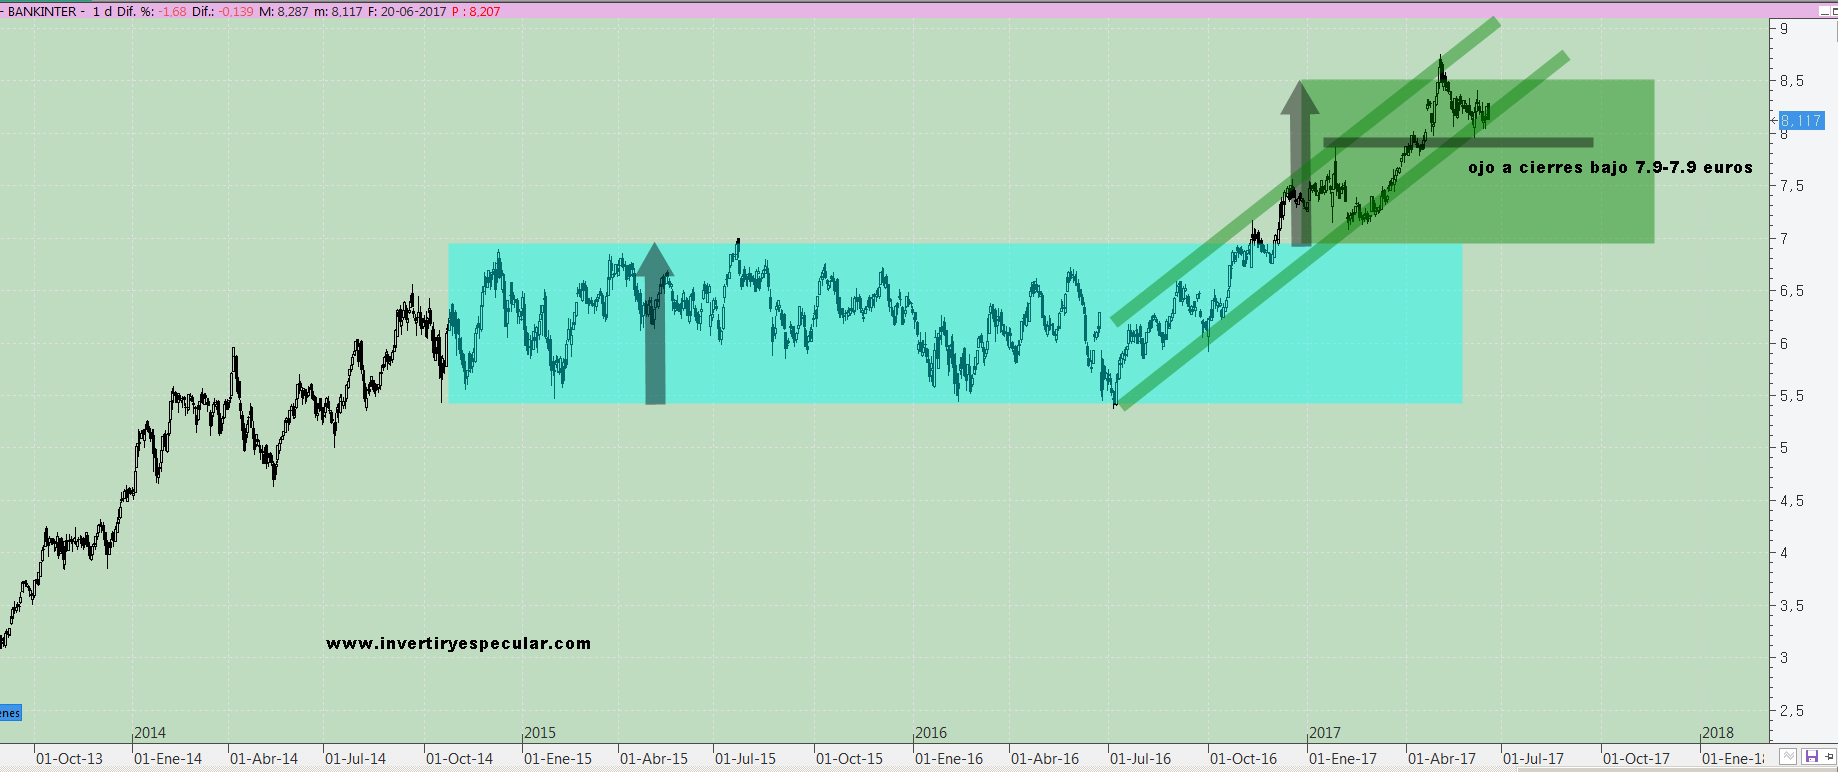Click the 01-Abr-17 date on time axis
This screenshot has width=1838, height=772.
point(1442,759)
